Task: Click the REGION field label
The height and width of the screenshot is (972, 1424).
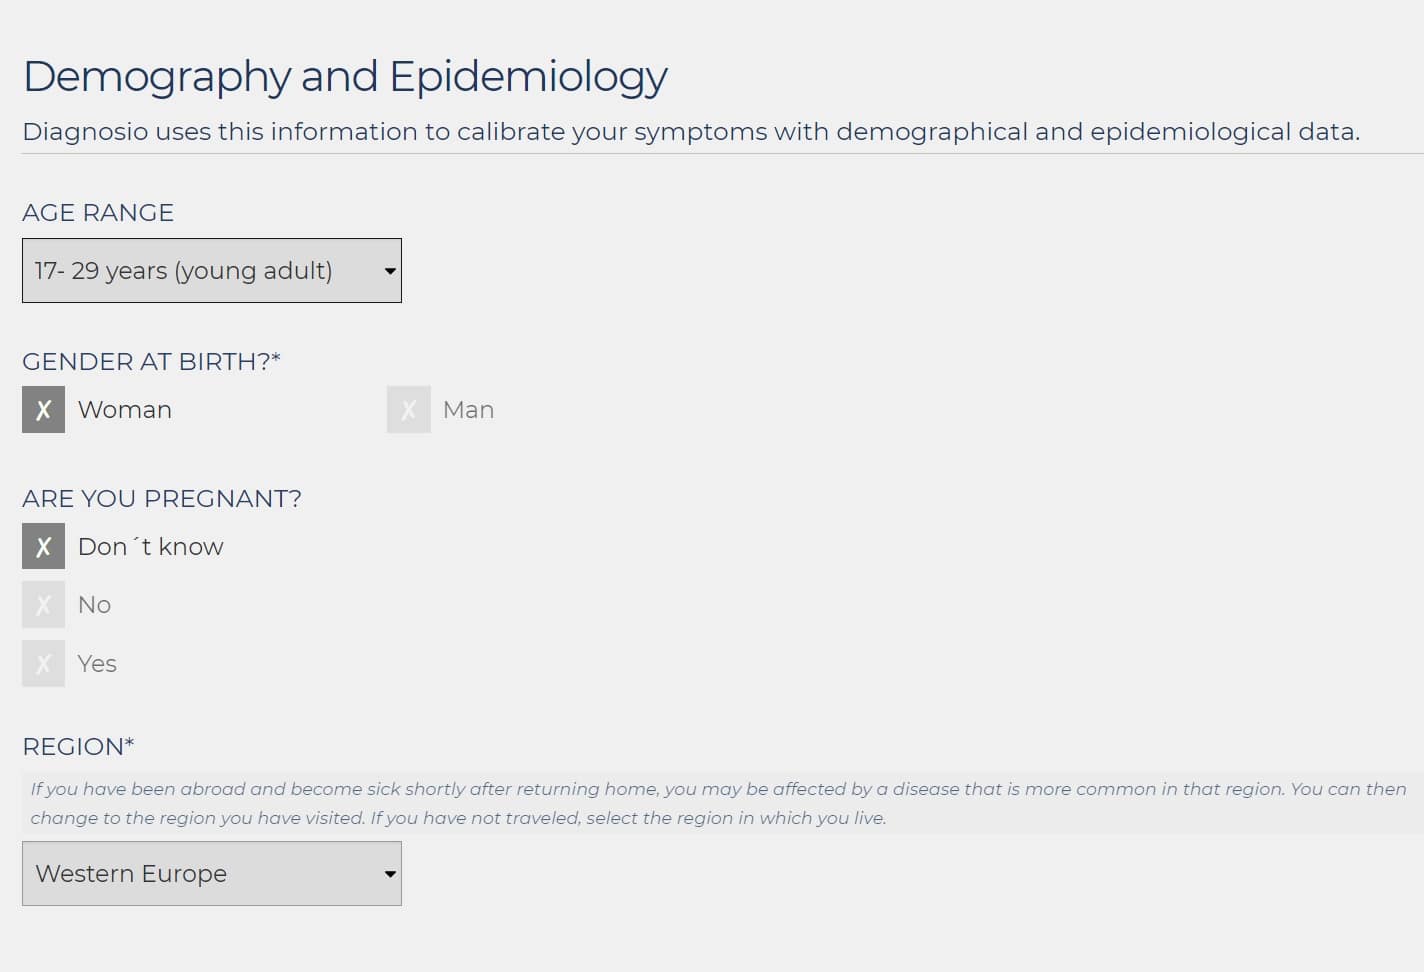Action: (x=78, y=747)
